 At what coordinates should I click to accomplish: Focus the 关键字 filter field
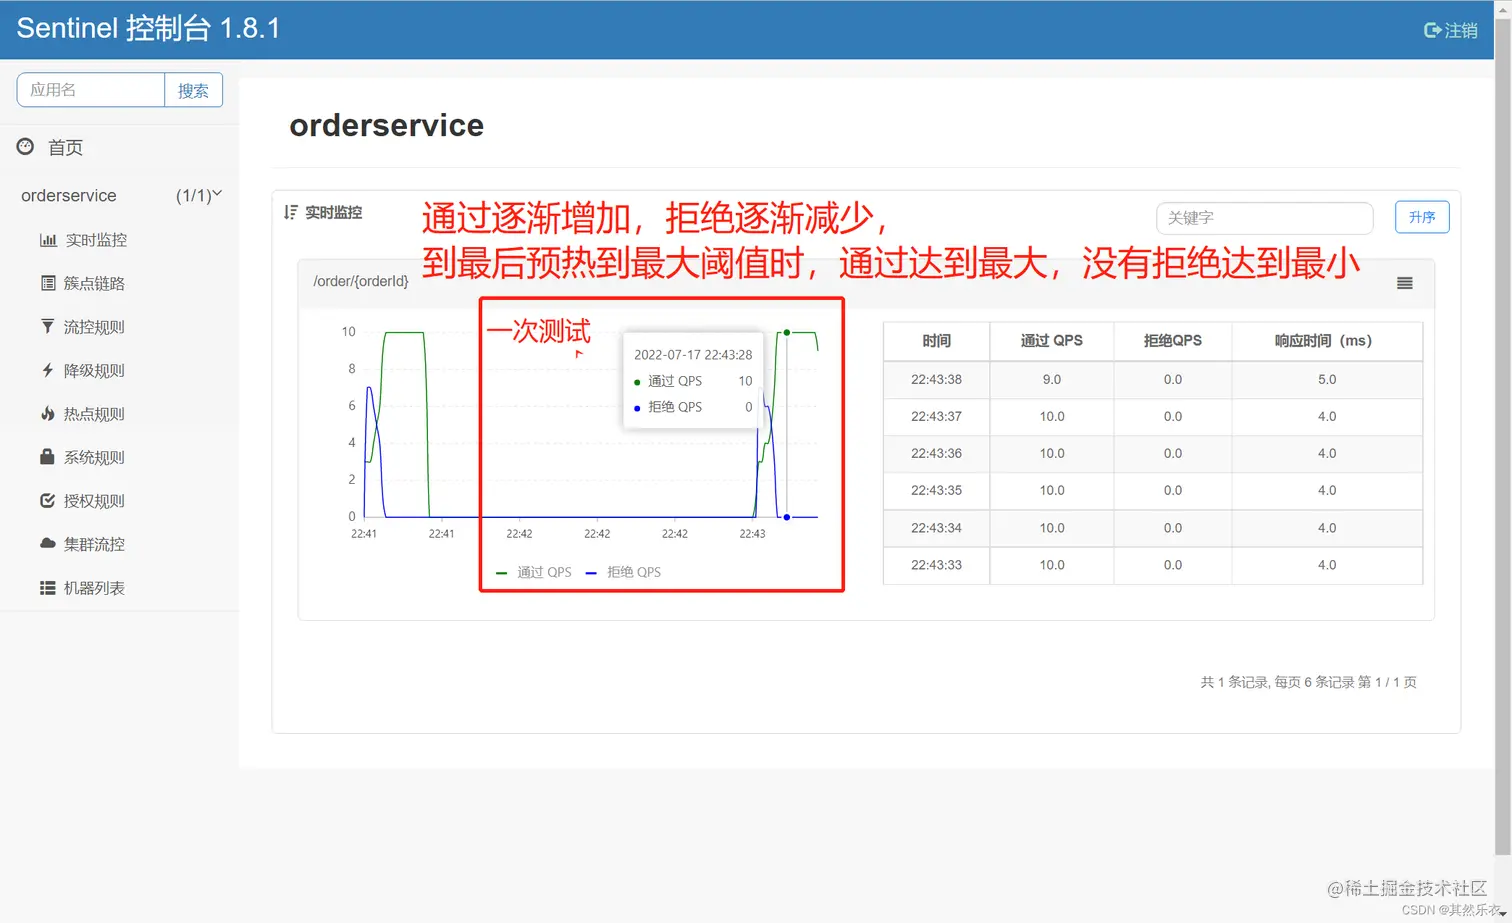(x=1264, y=217)
